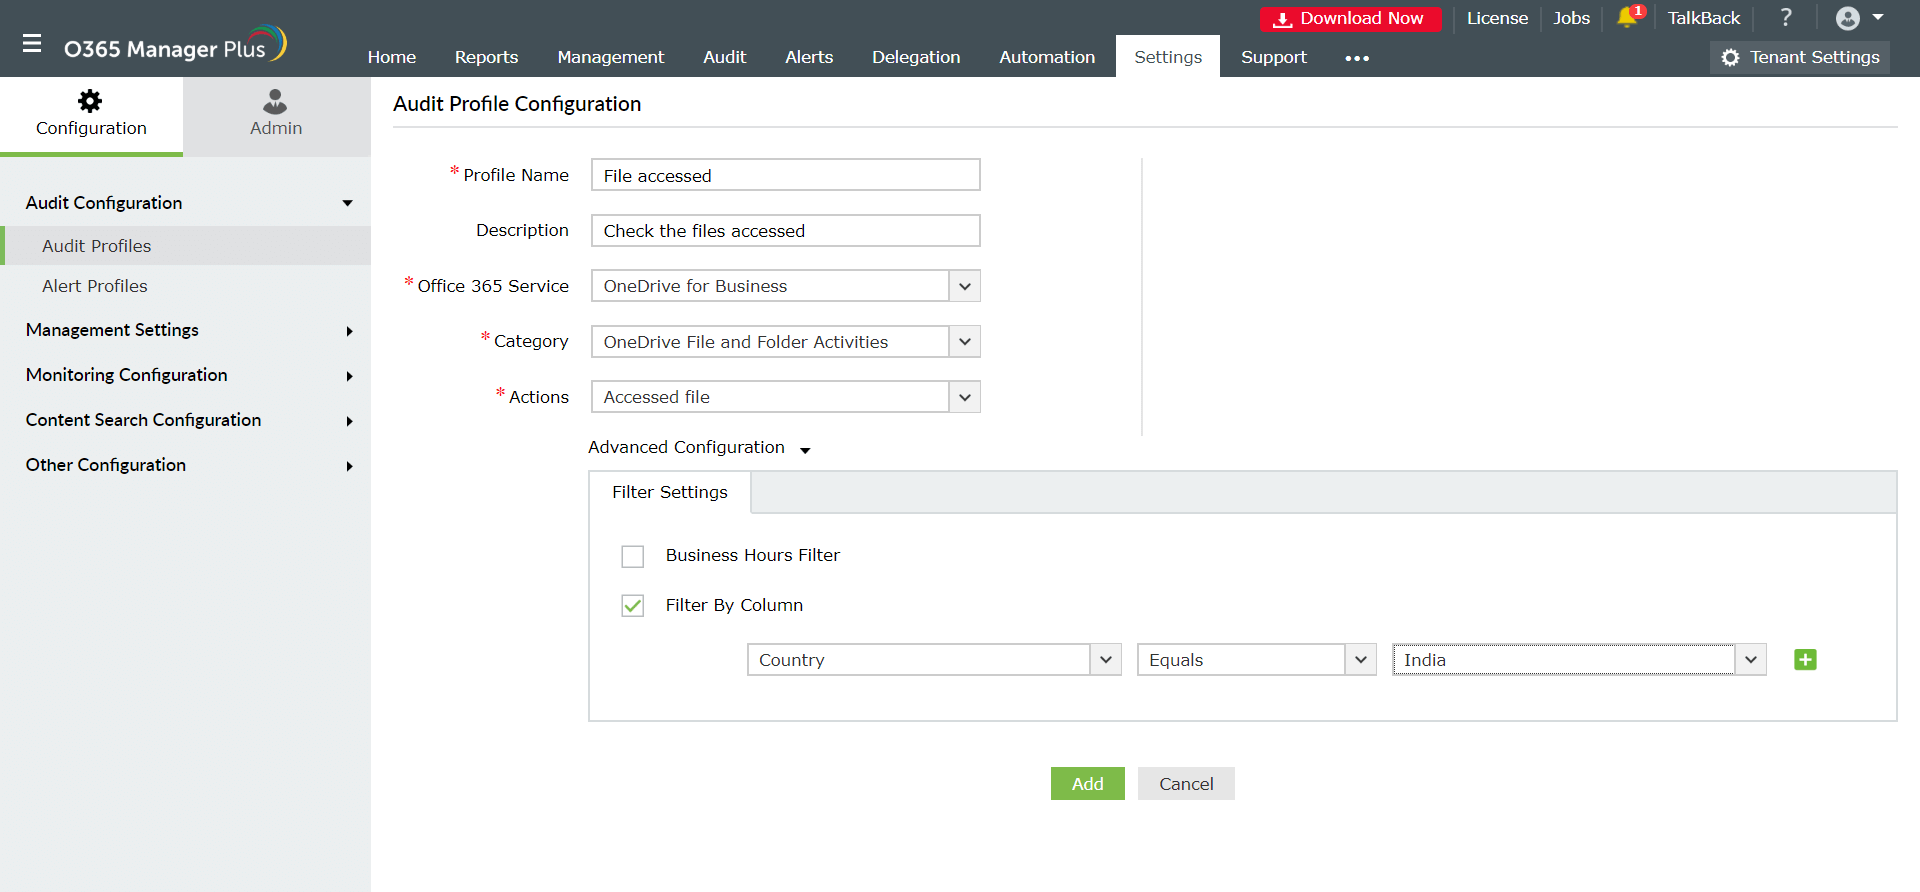This screenshot has height=892, width=1920.
Task: Select the Configuration sidebar tab
Action: 91,116
